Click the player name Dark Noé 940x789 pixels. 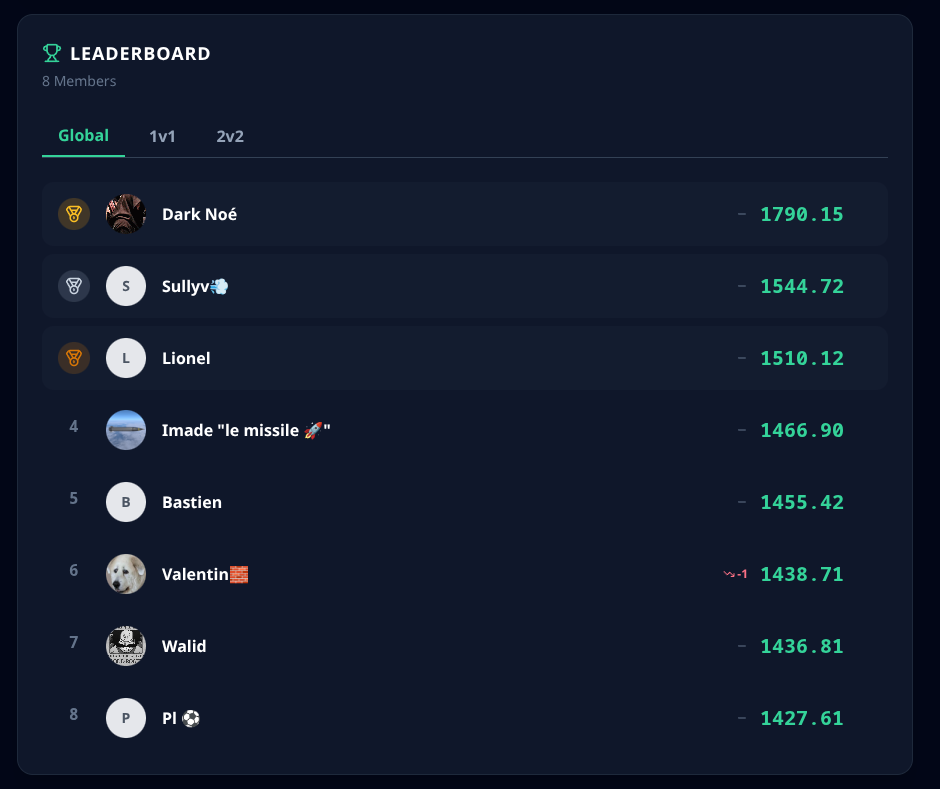pyautogui.click(x=199, y=214)
